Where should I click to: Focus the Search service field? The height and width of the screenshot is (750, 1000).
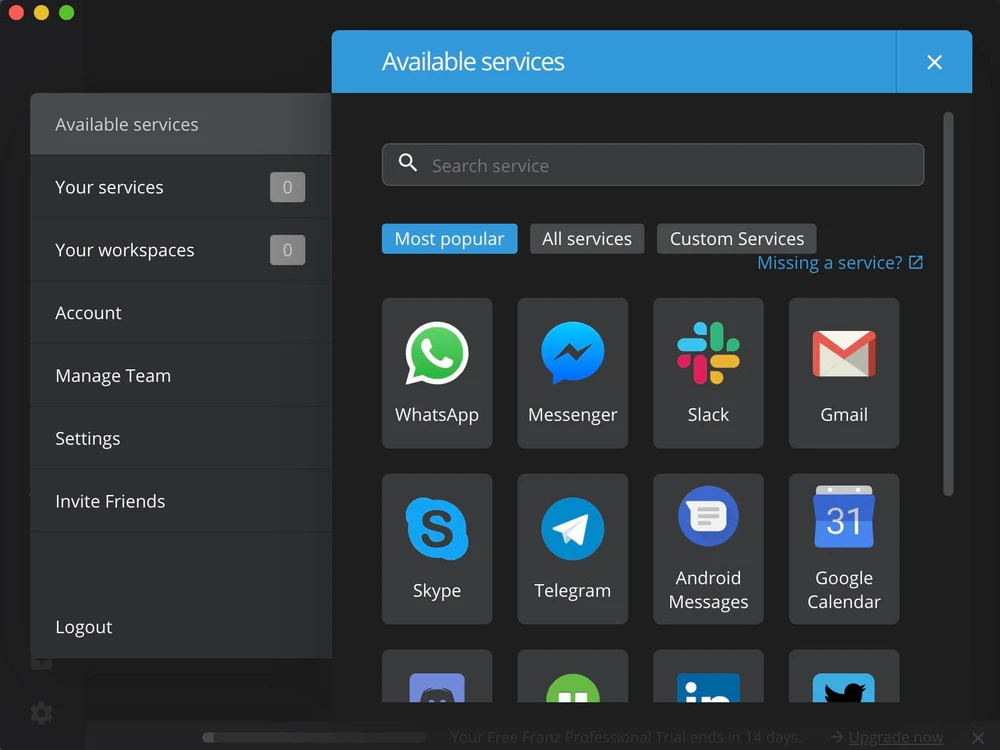coord(652,165)
